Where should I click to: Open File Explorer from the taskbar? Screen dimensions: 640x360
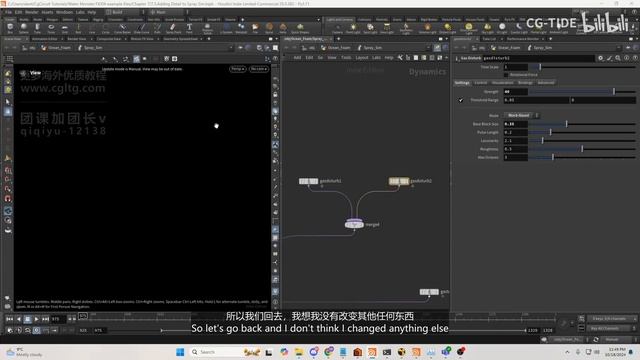click(x=299, y=351)
